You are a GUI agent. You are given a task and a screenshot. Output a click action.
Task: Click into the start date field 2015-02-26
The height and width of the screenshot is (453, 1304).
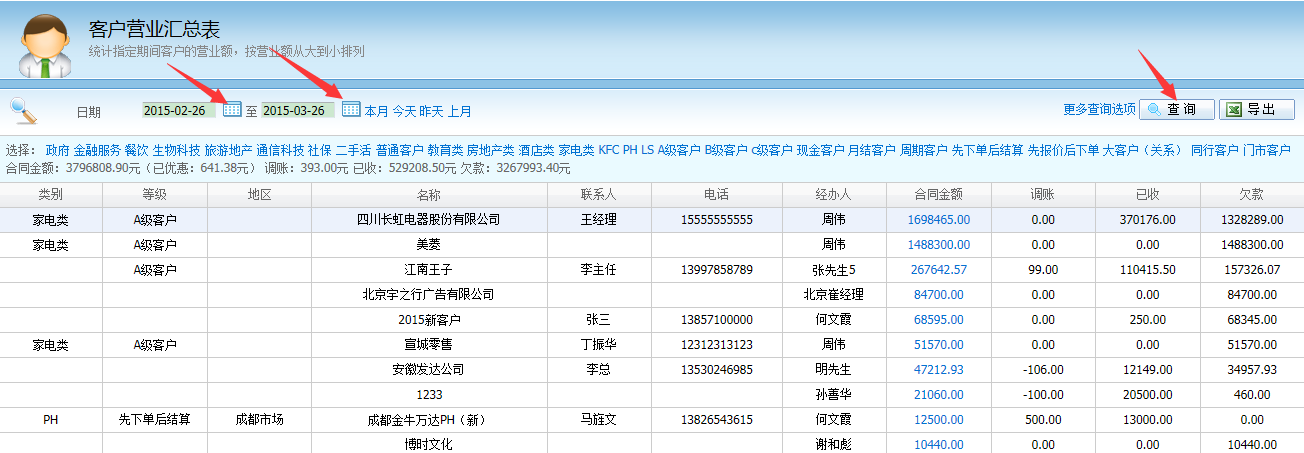coord(179,110)
